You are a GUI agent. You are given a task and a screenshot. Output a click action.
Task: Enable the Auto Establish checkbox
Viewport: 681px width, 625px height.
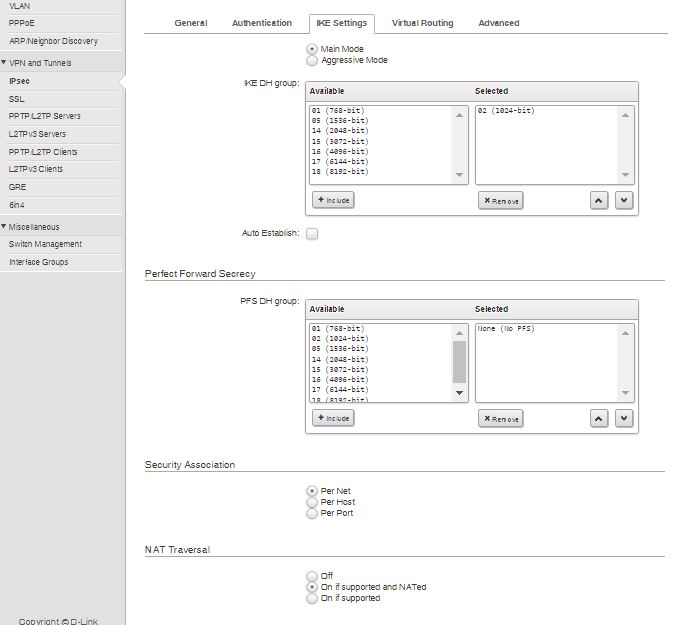pos(312,234)
